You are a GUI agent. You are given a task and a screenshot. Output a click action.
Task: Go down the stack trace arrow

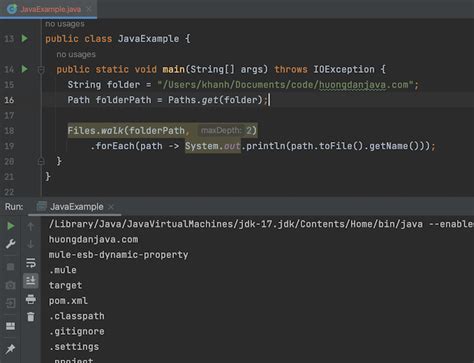[31, 244]
